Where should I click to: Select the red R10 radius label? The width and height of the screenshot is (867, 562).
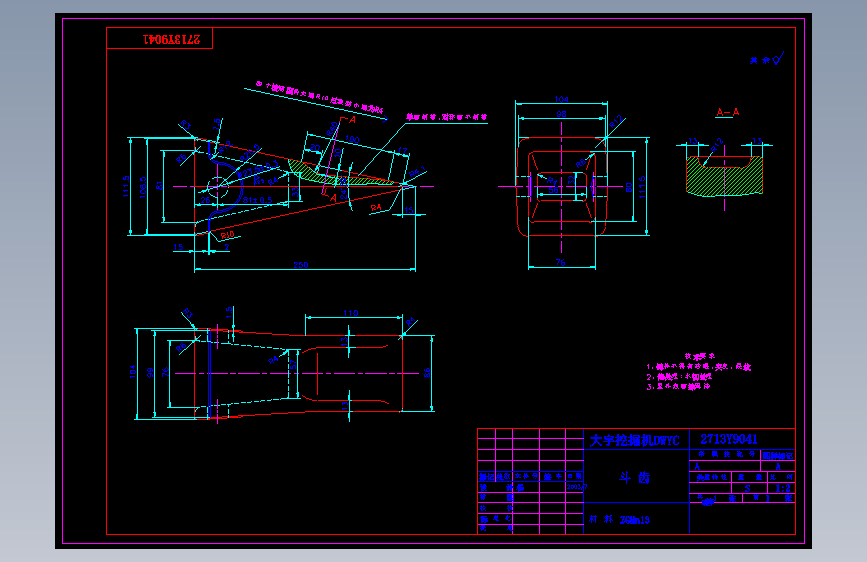click(227, 235)
